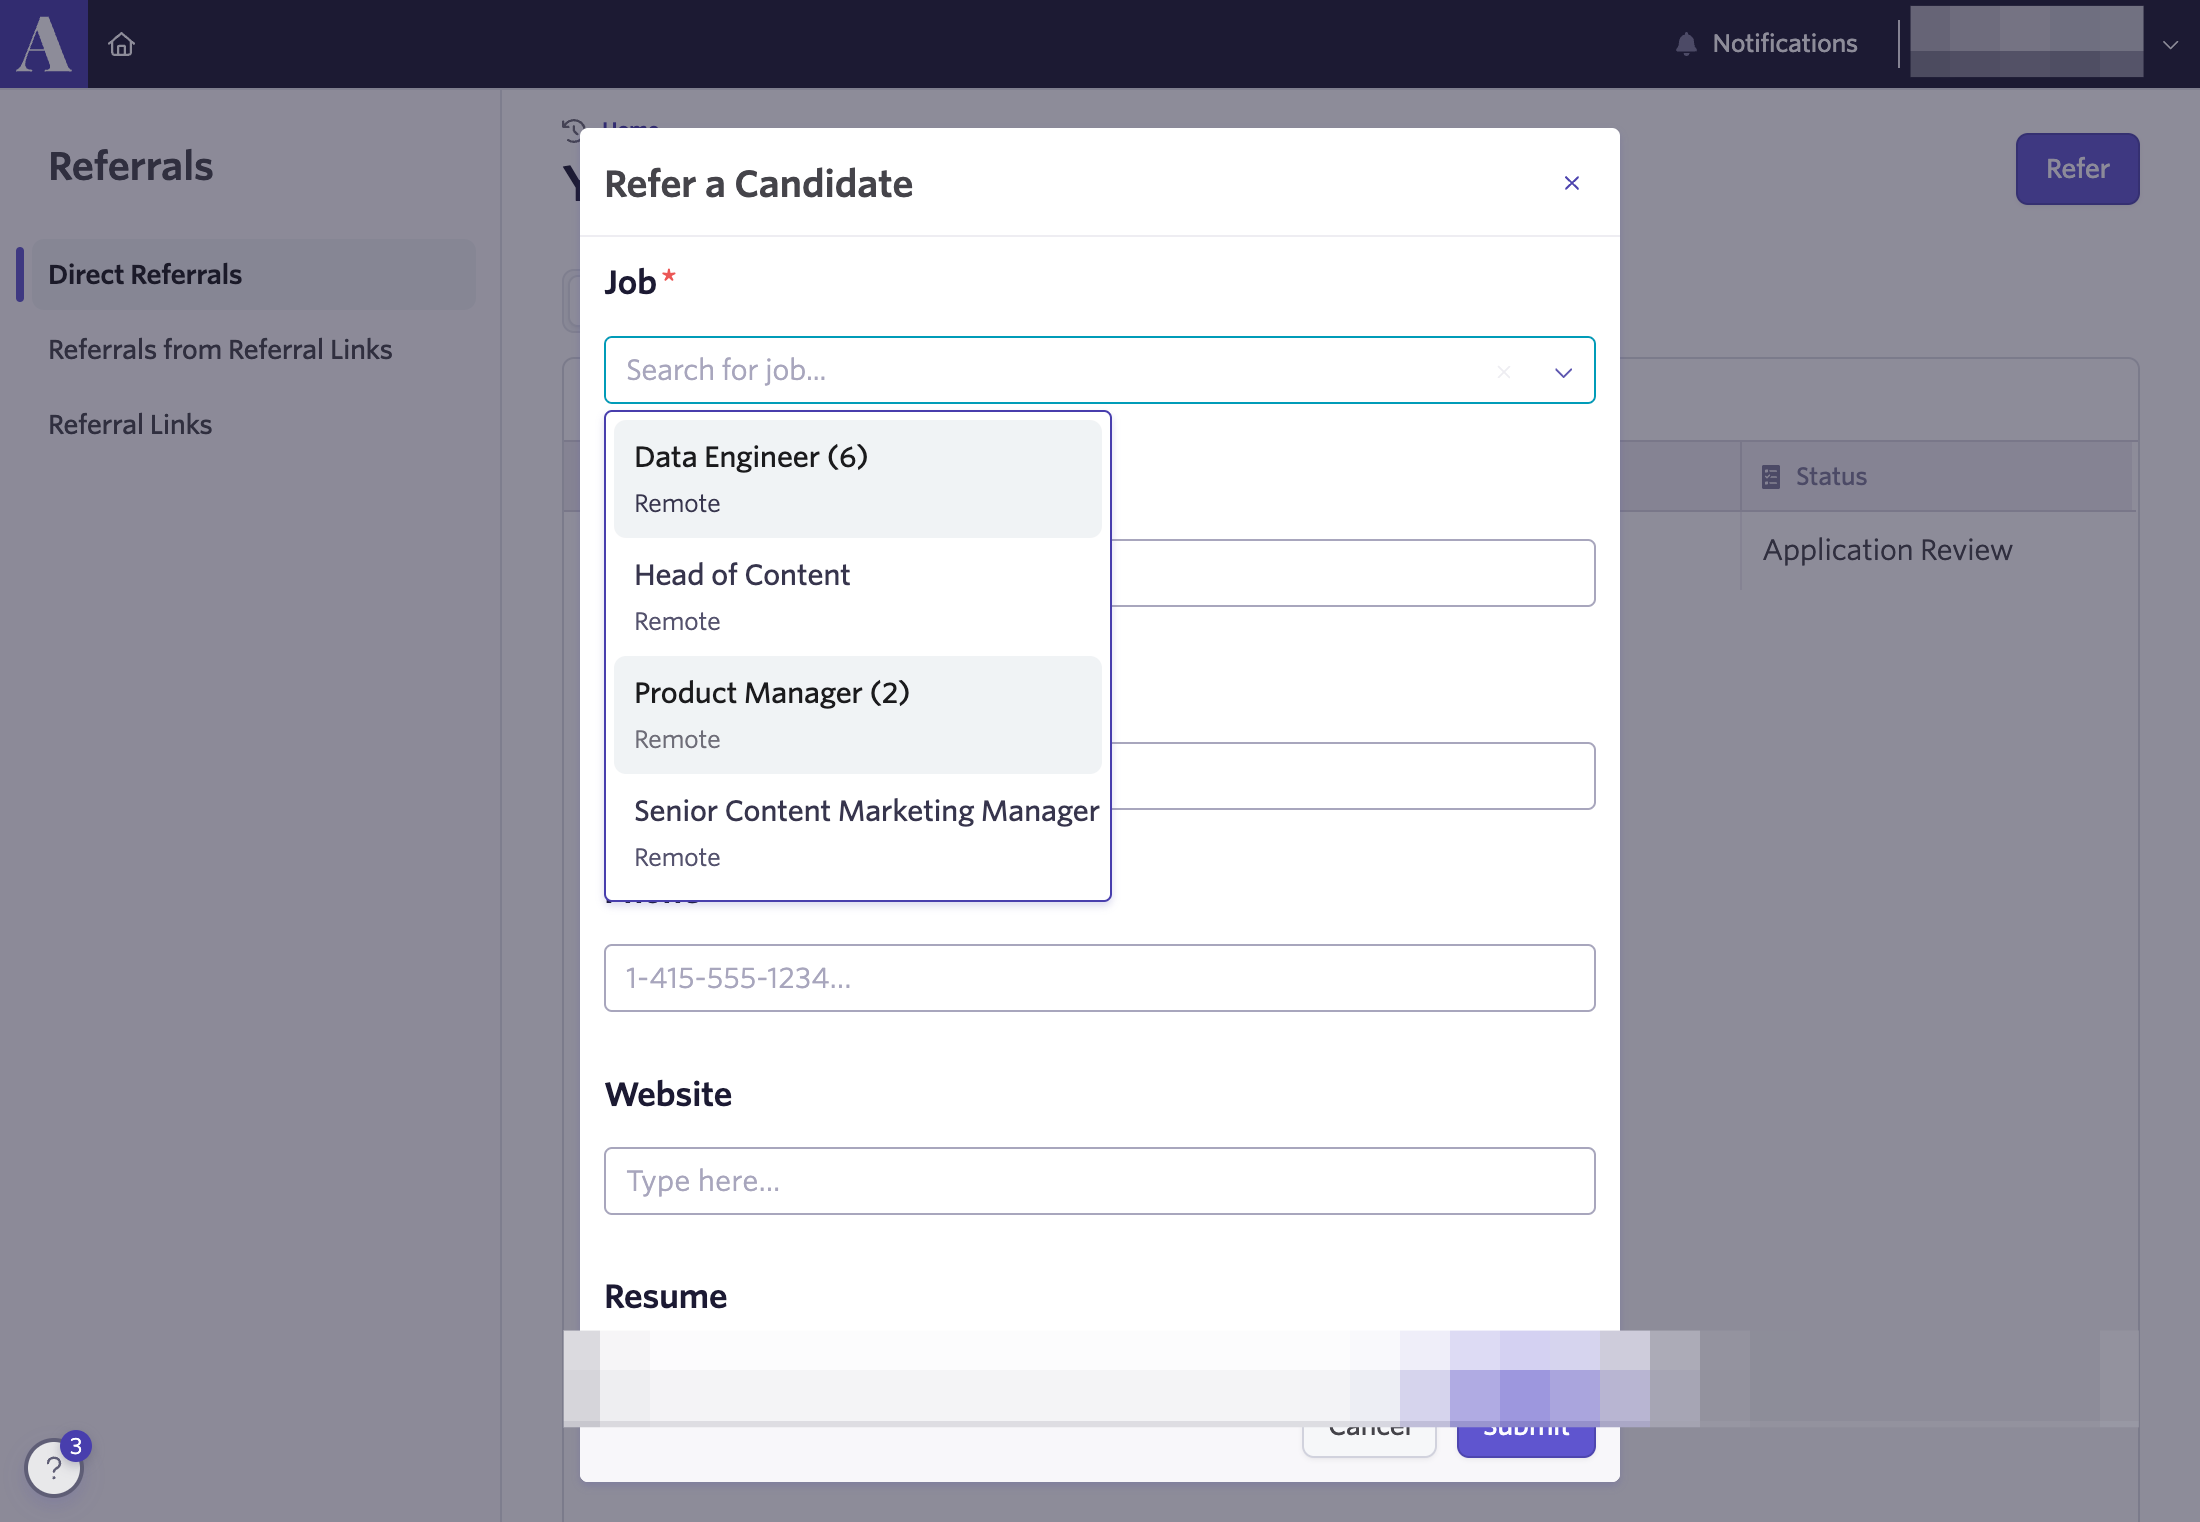2200x1522 pixels.
Task: Click the Notifications bell icon
Action: pos(1686,44)
